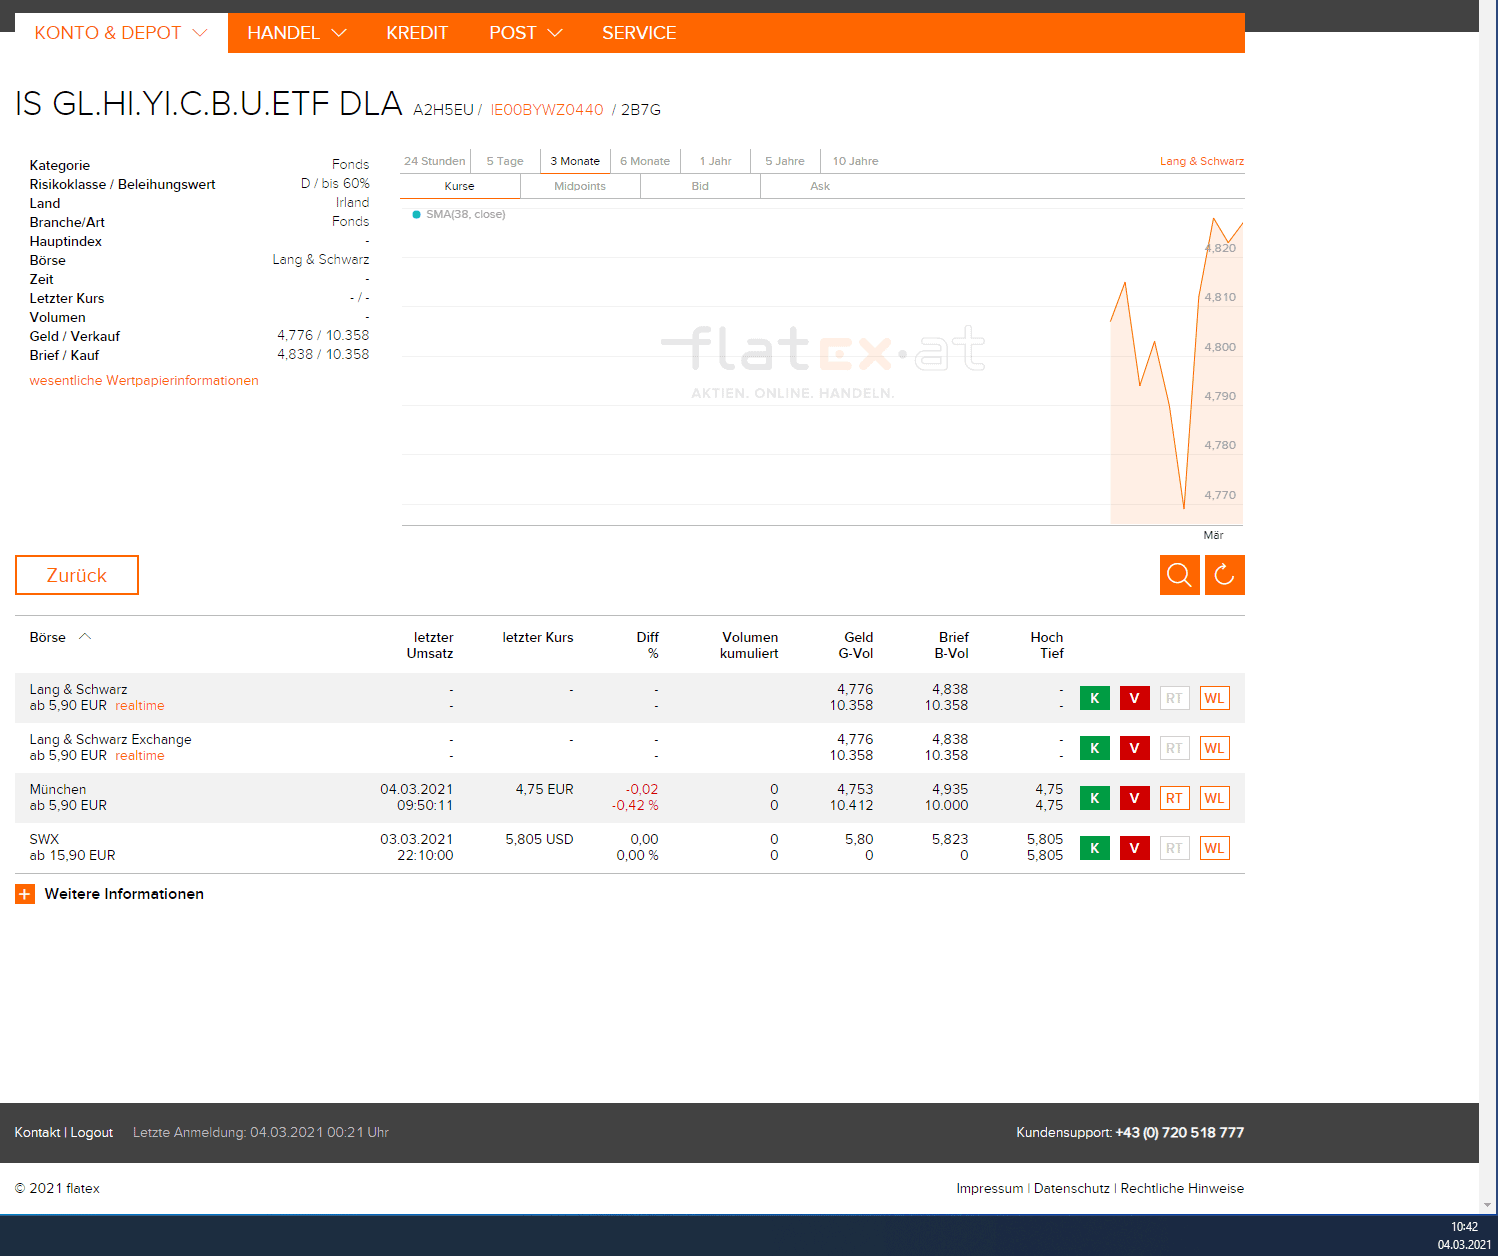
Task: Click the green K buy button for Lang & Schwarz Exchange
Action: [1095, 748]
